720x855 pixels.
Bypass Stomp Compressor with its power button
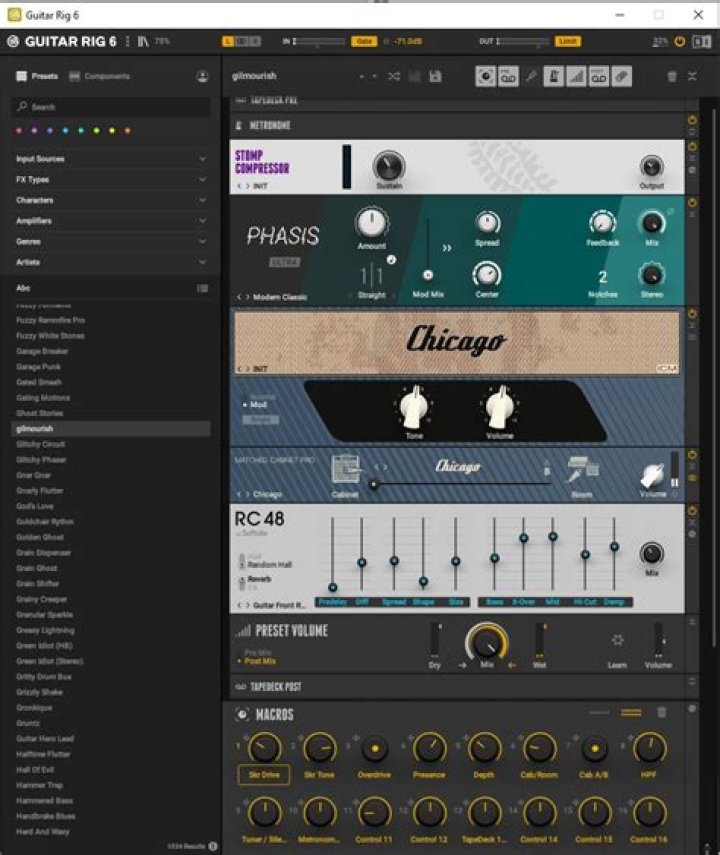[692, 147]
